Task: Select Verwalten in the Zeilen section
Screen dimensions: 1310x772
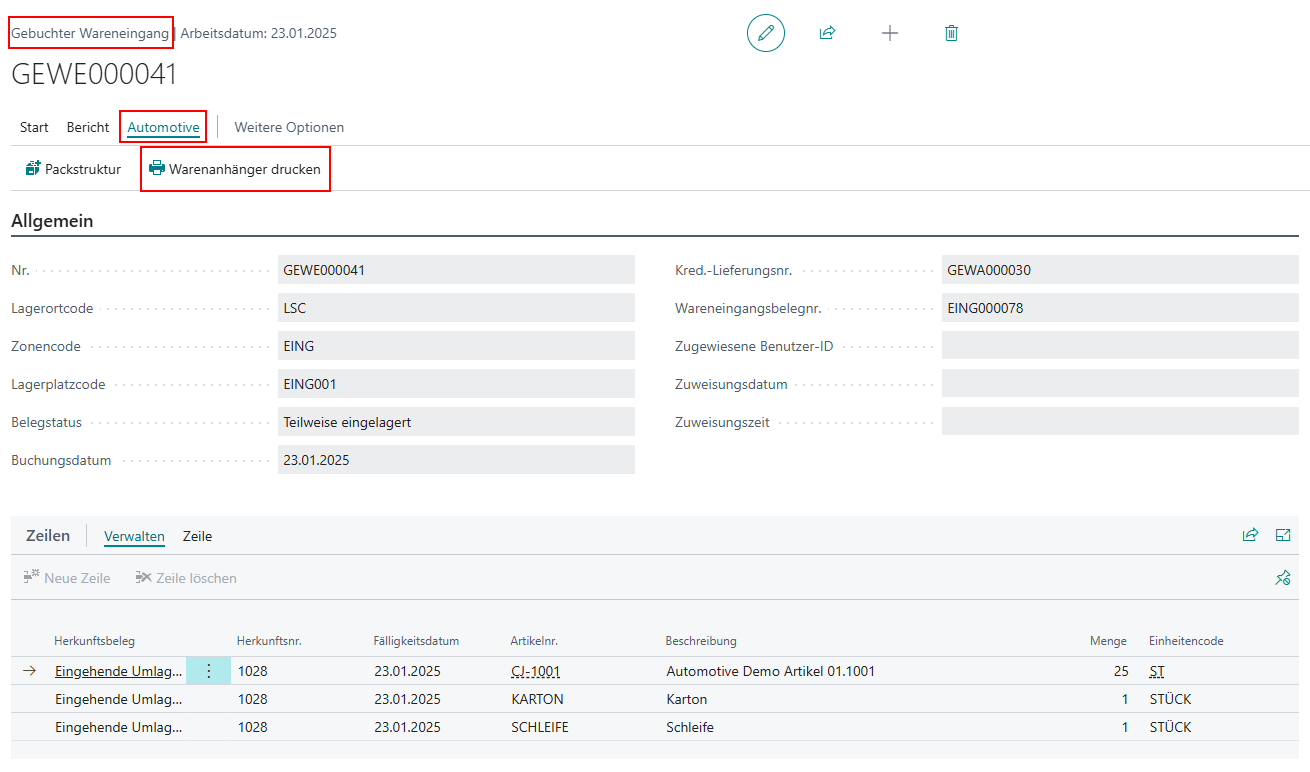Action: click(x=134, y=536)
